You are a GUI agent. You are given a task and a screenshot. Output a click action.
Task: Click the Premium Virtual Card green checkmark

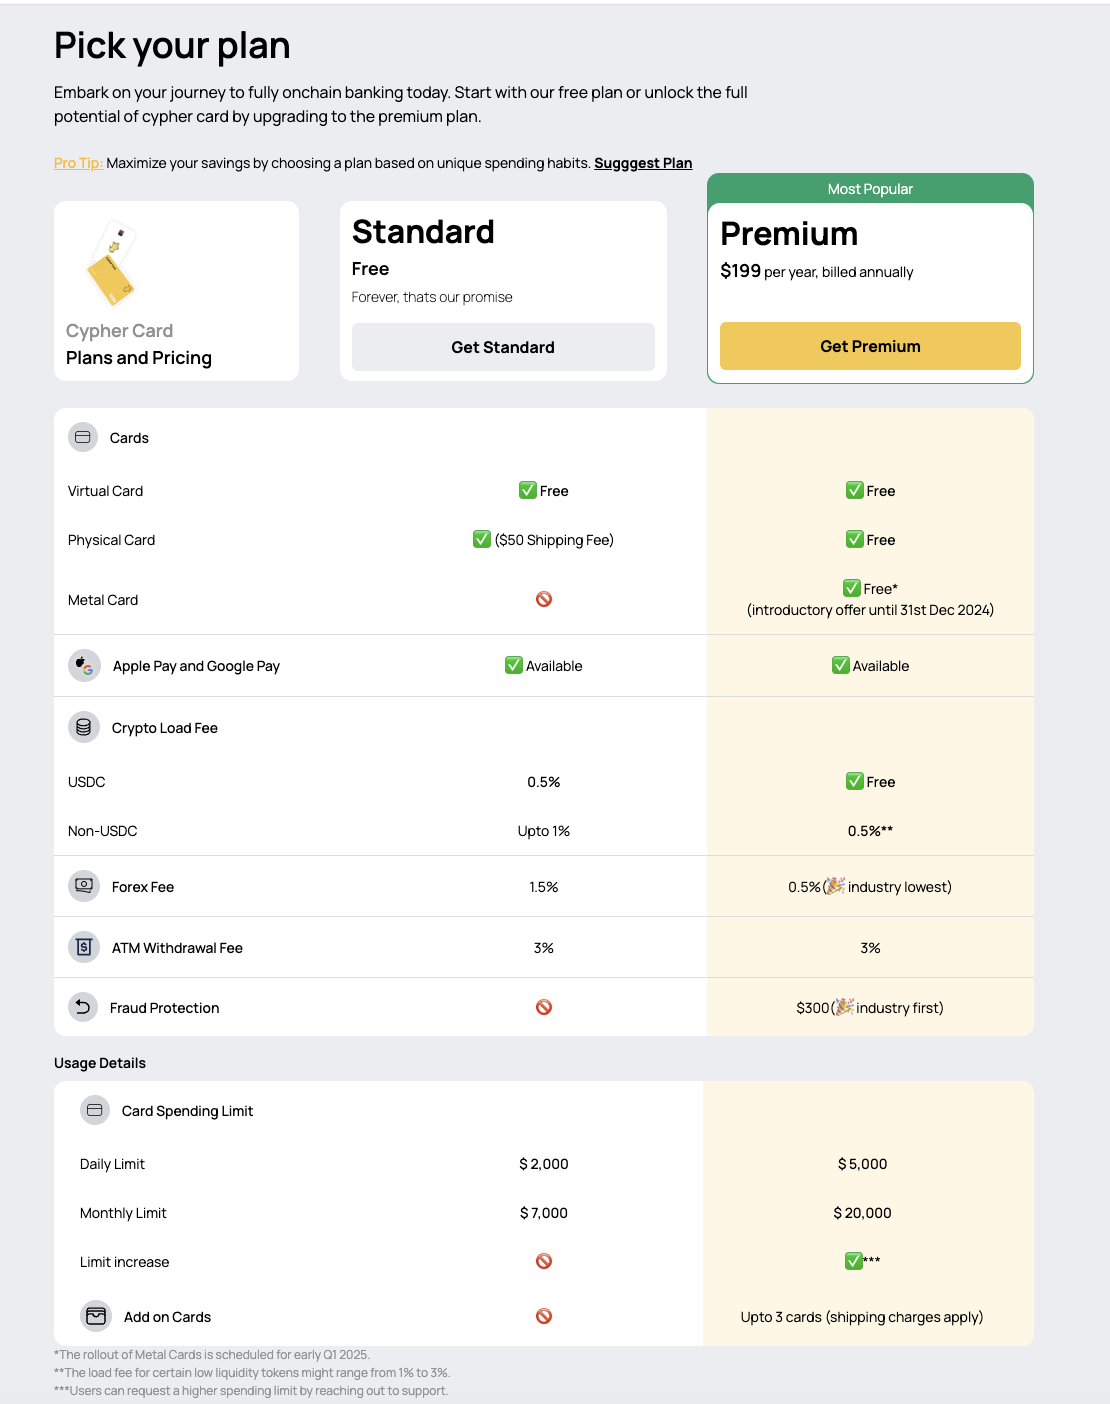[855, 490]
